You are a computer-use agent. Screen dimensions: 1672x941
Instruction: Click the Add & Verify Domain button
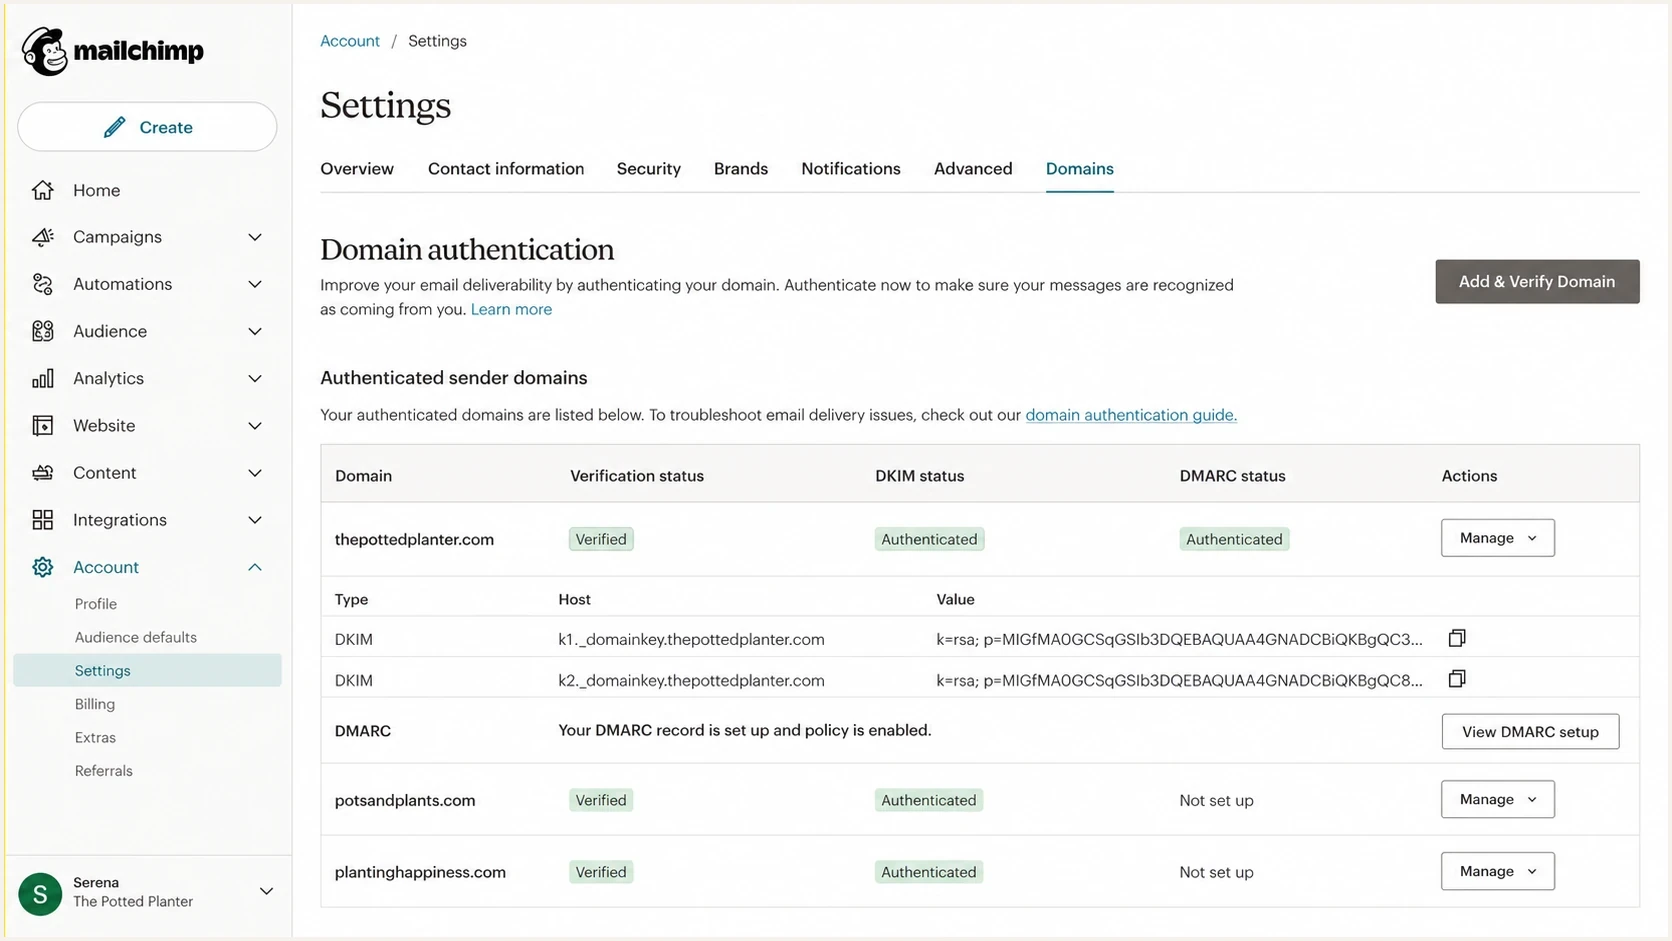(1537, 282)
